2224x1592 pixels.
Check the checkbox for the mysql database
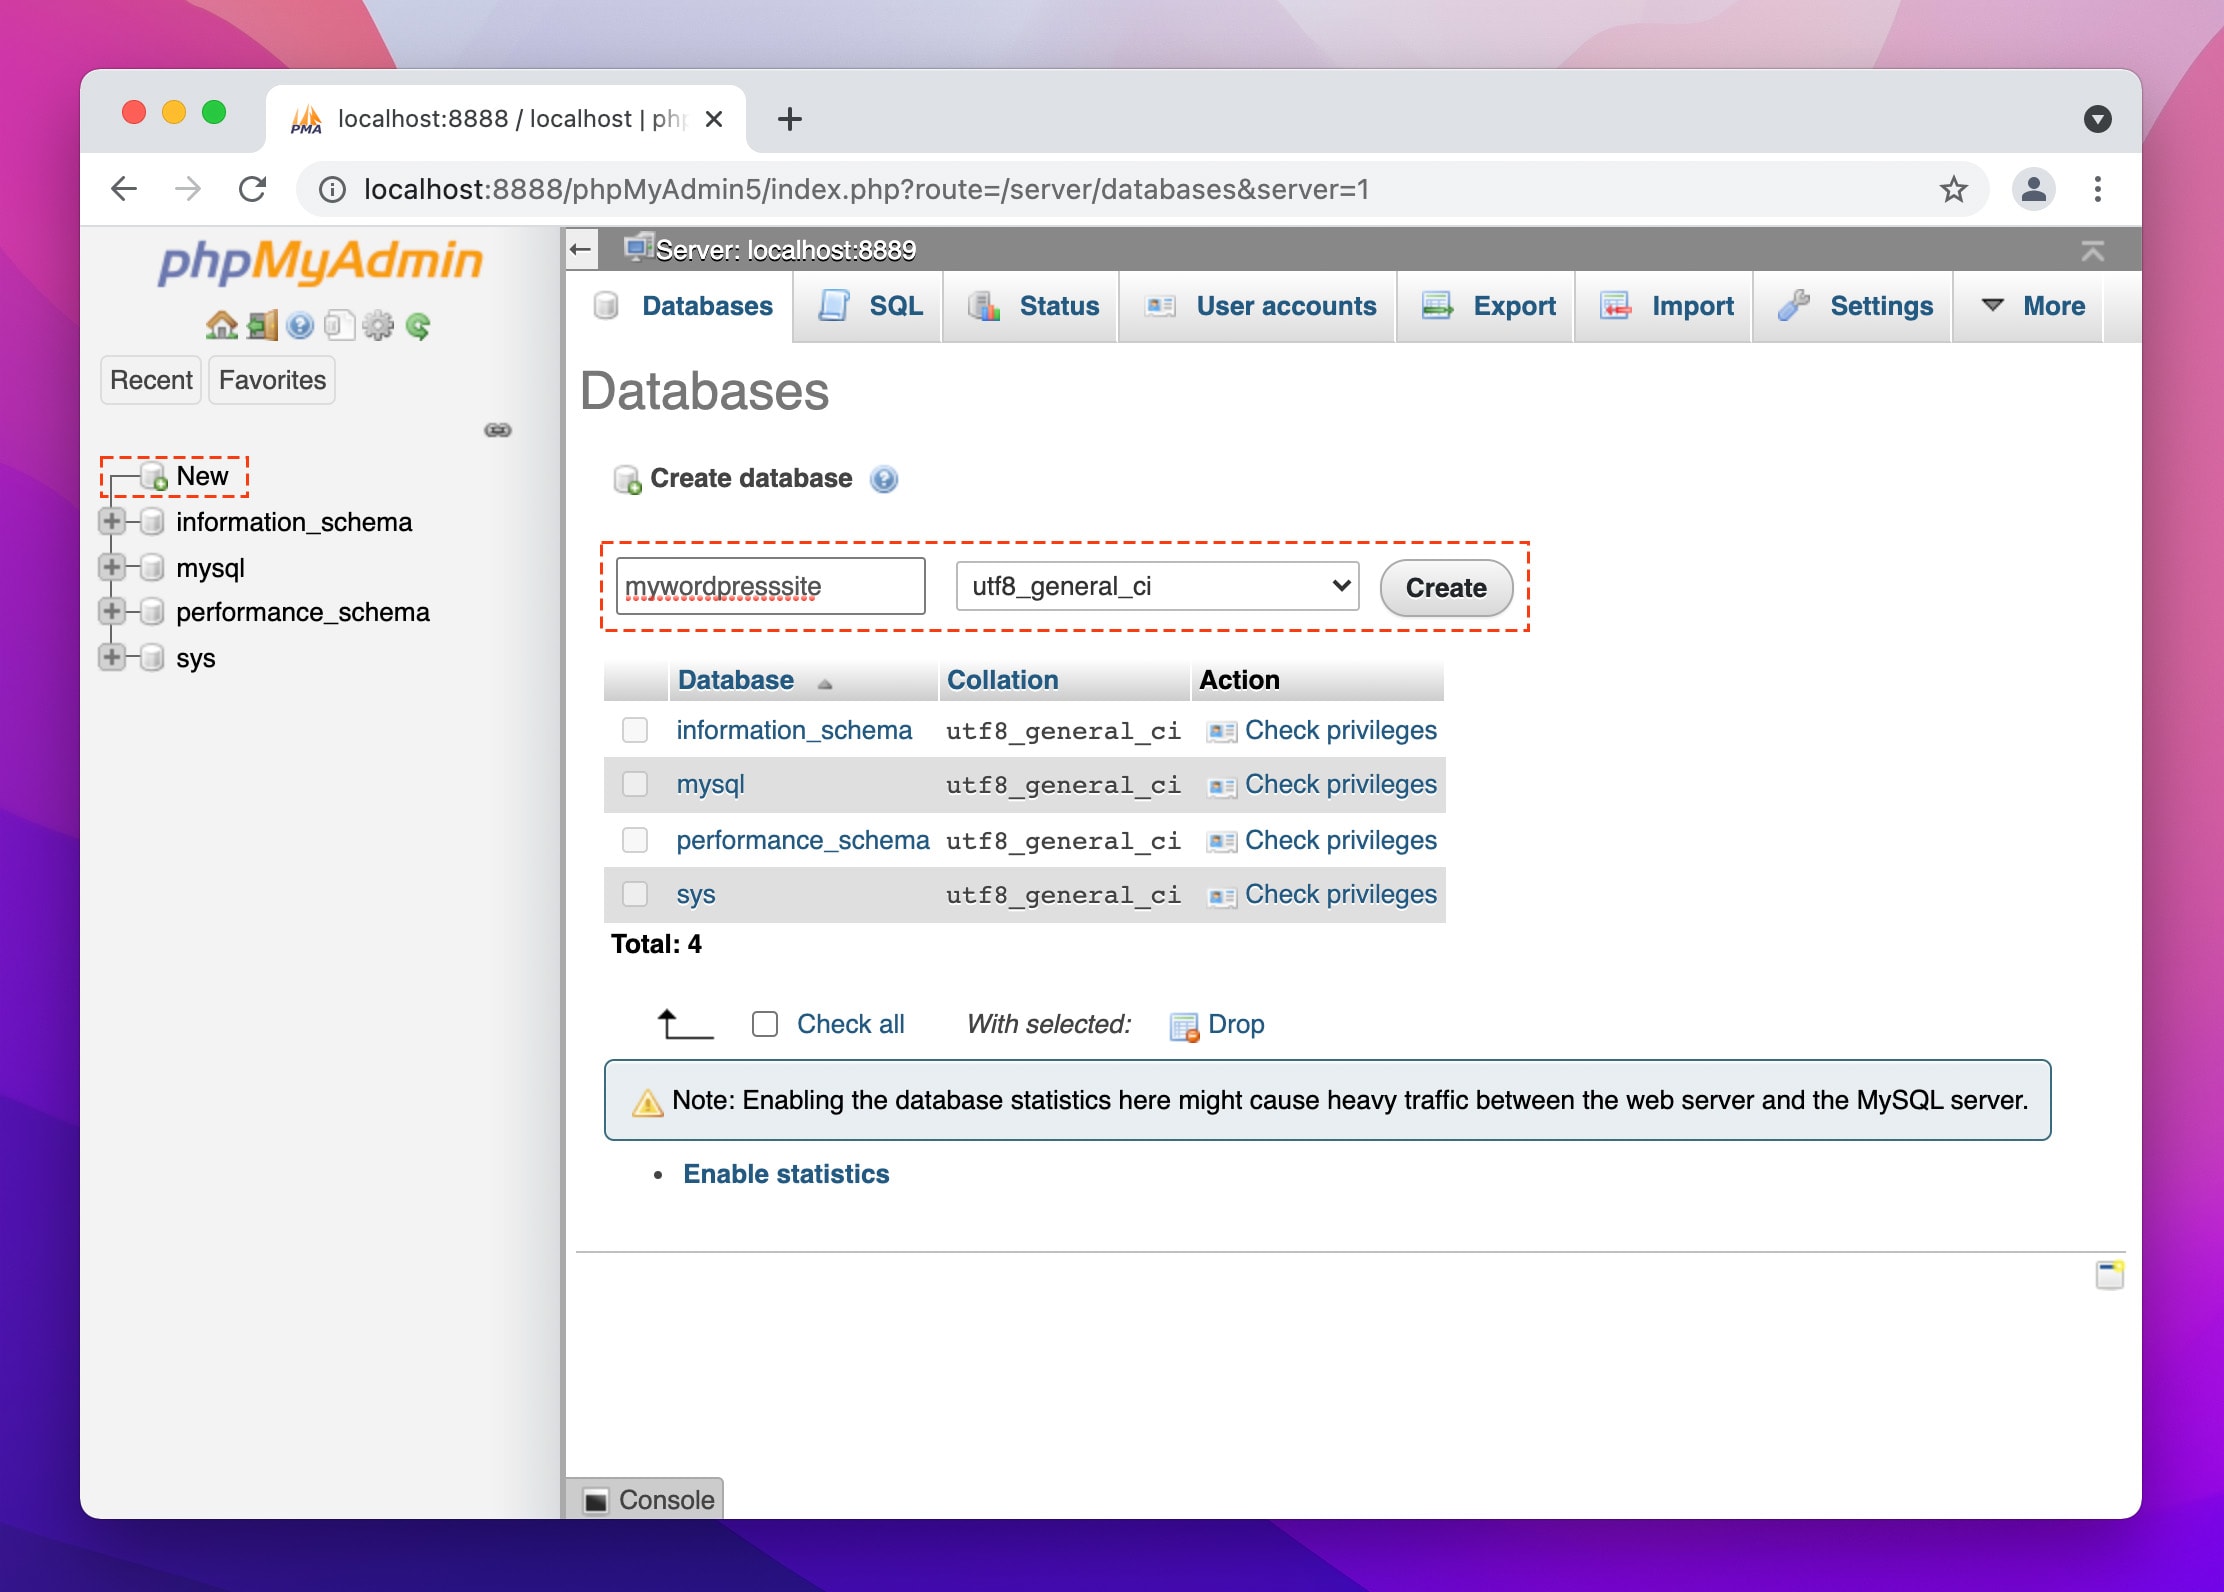(635, 785)
